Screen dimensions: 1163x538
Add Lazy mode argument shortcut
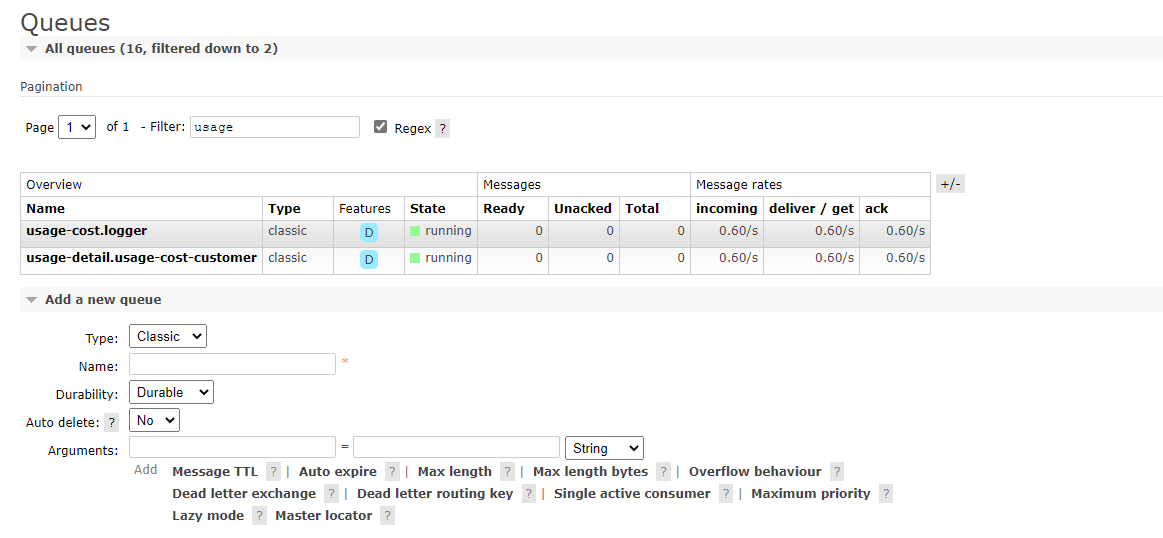(x=208, y=515)
